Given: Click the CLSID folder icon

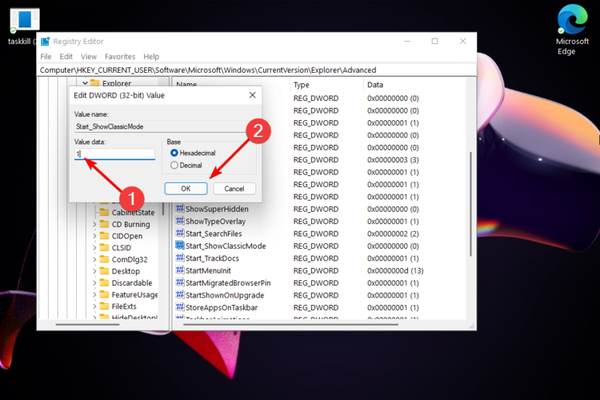Looking at the screenshot, I should (104, 248).
